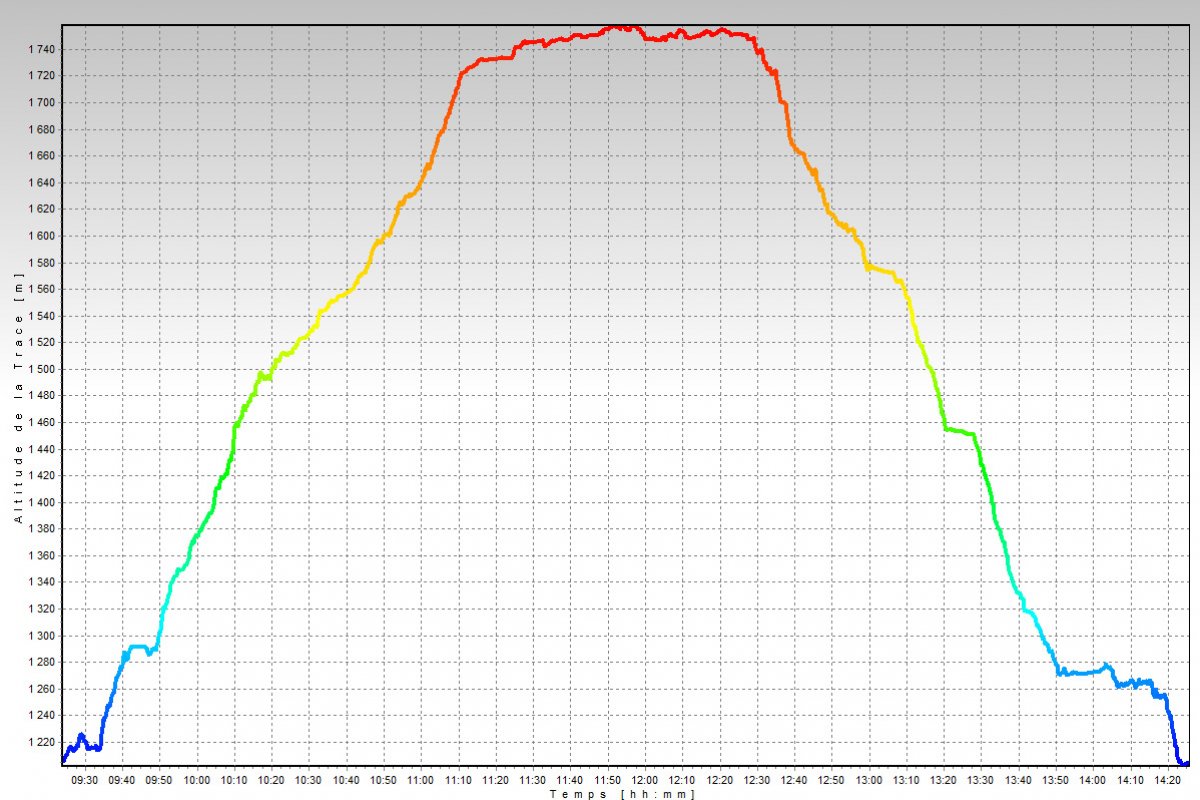This screenshot has height=800, width=1200.
Task: Click the small blue bump near 09:30
Action: click(x=81, y=736)
